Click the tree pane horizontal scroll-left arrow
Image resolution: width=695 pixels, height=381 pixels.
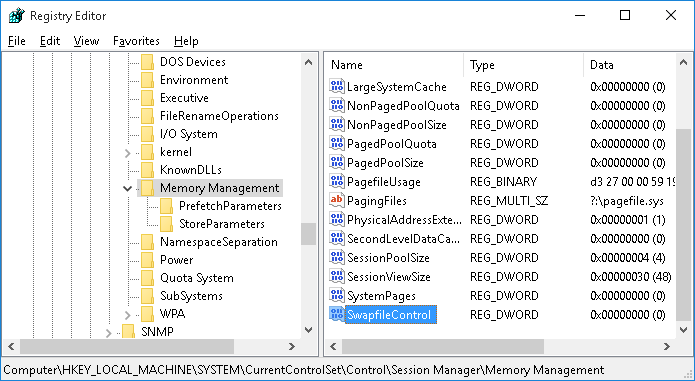tap(12, 346)
